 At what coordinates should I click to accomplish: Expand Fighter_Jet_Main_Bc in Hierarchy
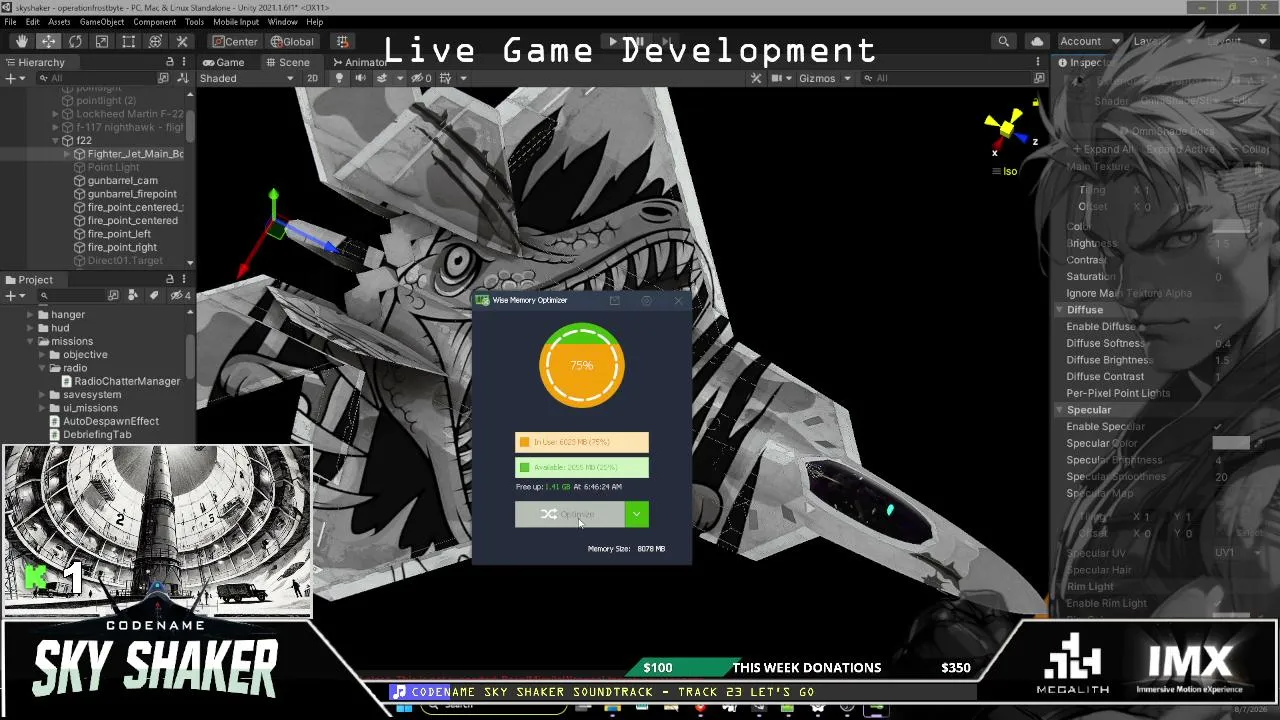(x=68, y=154)
